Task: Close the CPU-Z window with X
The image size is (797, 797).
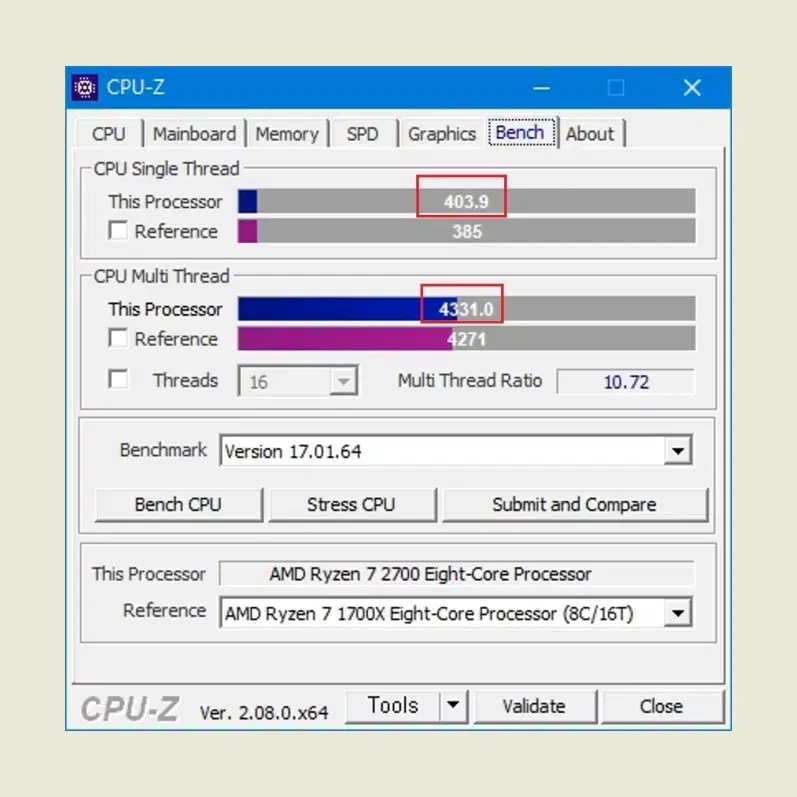Action: point(692,88)
